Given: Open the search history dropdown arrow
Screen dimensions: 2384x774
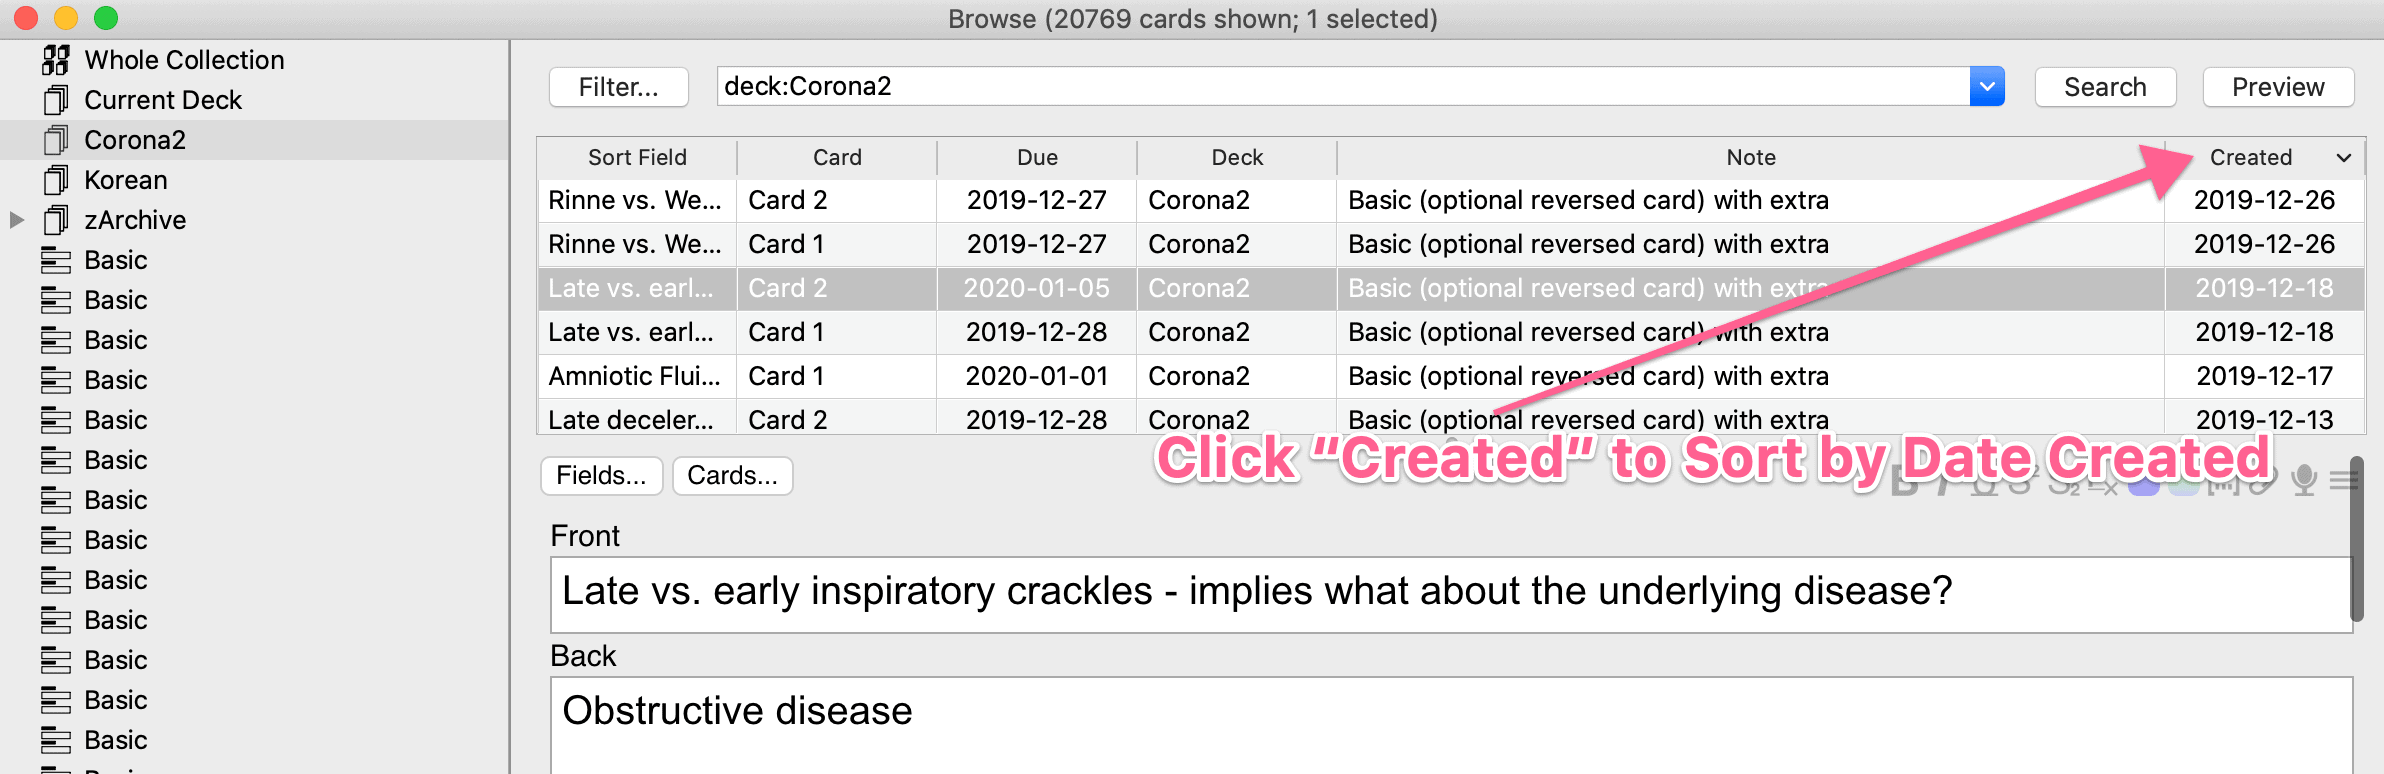Looking at the screenshot, I should (1987, 87).
